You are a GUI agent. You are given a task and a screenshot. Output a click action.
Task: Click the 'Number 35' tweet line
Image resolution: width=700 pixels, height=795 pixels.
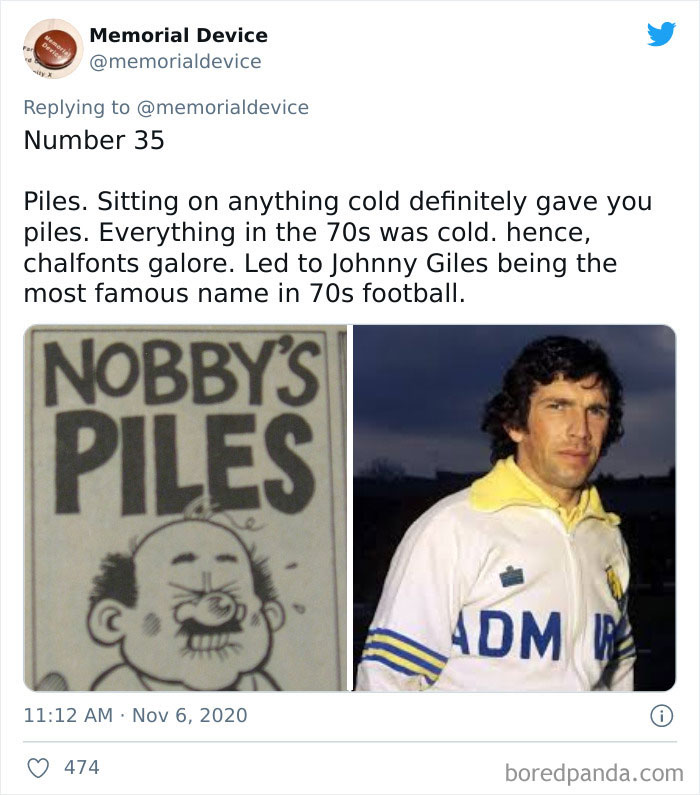(x=94, y=140)
